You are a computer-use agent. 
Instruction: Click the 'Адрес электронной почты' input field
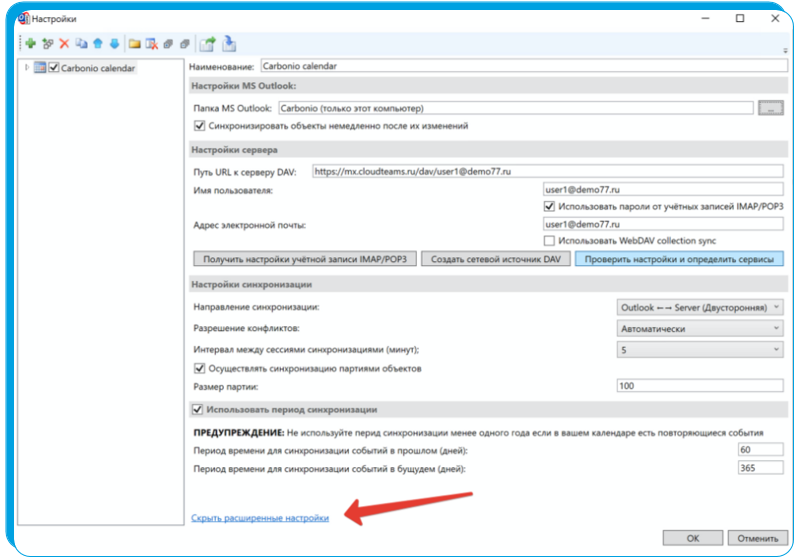pos(663,224)
